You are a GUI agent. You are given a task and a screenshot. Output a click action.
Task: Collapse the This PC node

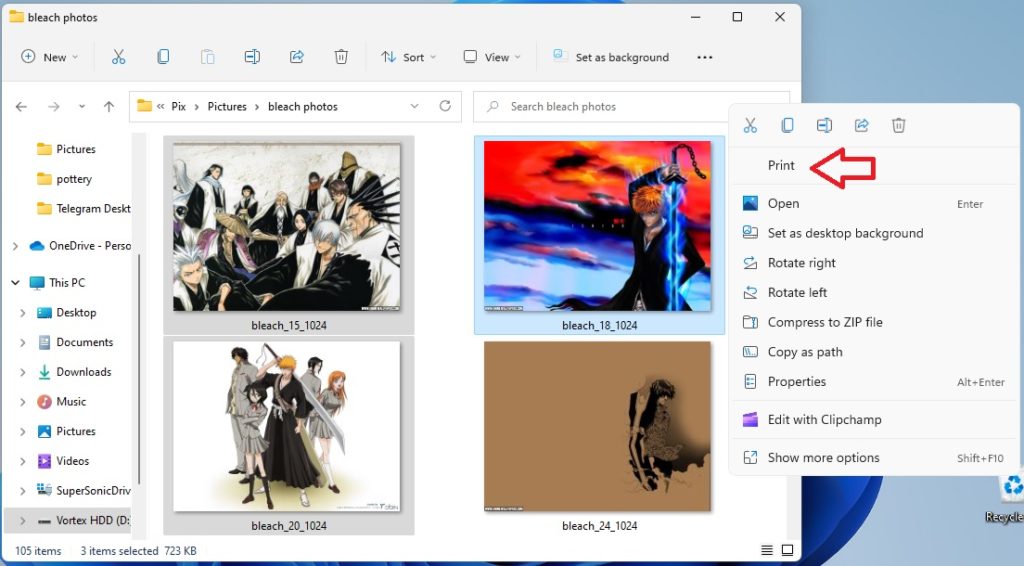click(x=15, y=283)
